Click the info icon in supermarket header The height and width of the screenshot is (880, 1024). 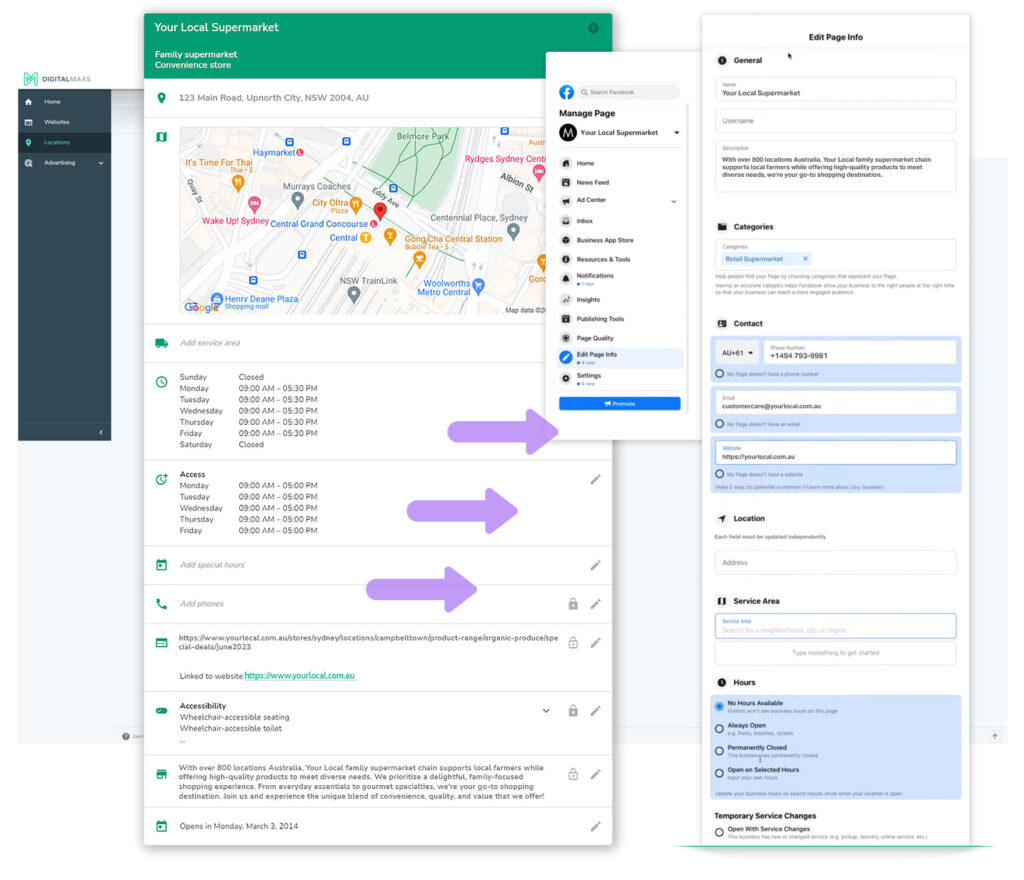(x=594, y=28)
